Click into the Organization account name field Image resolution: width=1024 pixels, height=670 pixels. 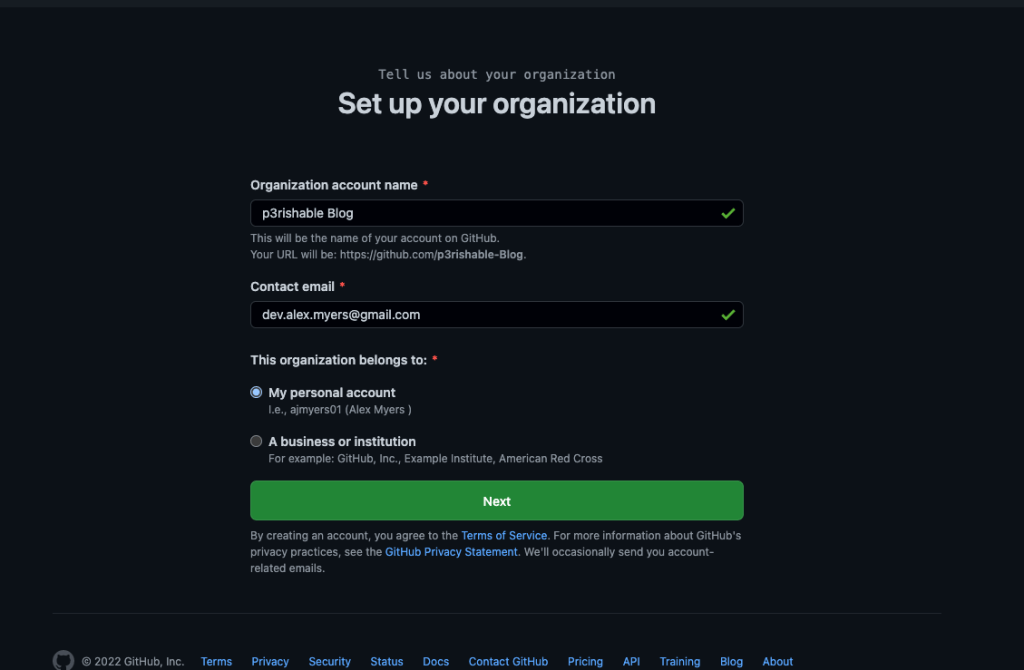point(480,213)
